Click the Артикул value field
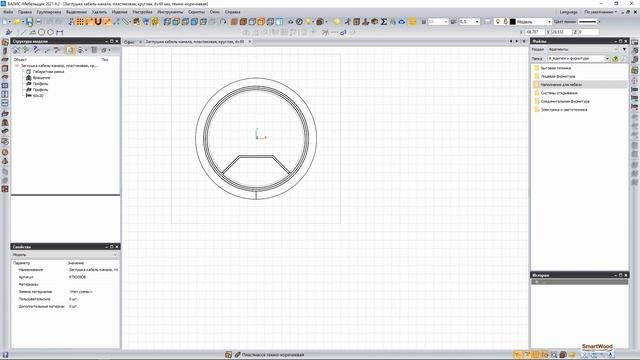This screenshot has width=640, height=360. coord(93,277)
